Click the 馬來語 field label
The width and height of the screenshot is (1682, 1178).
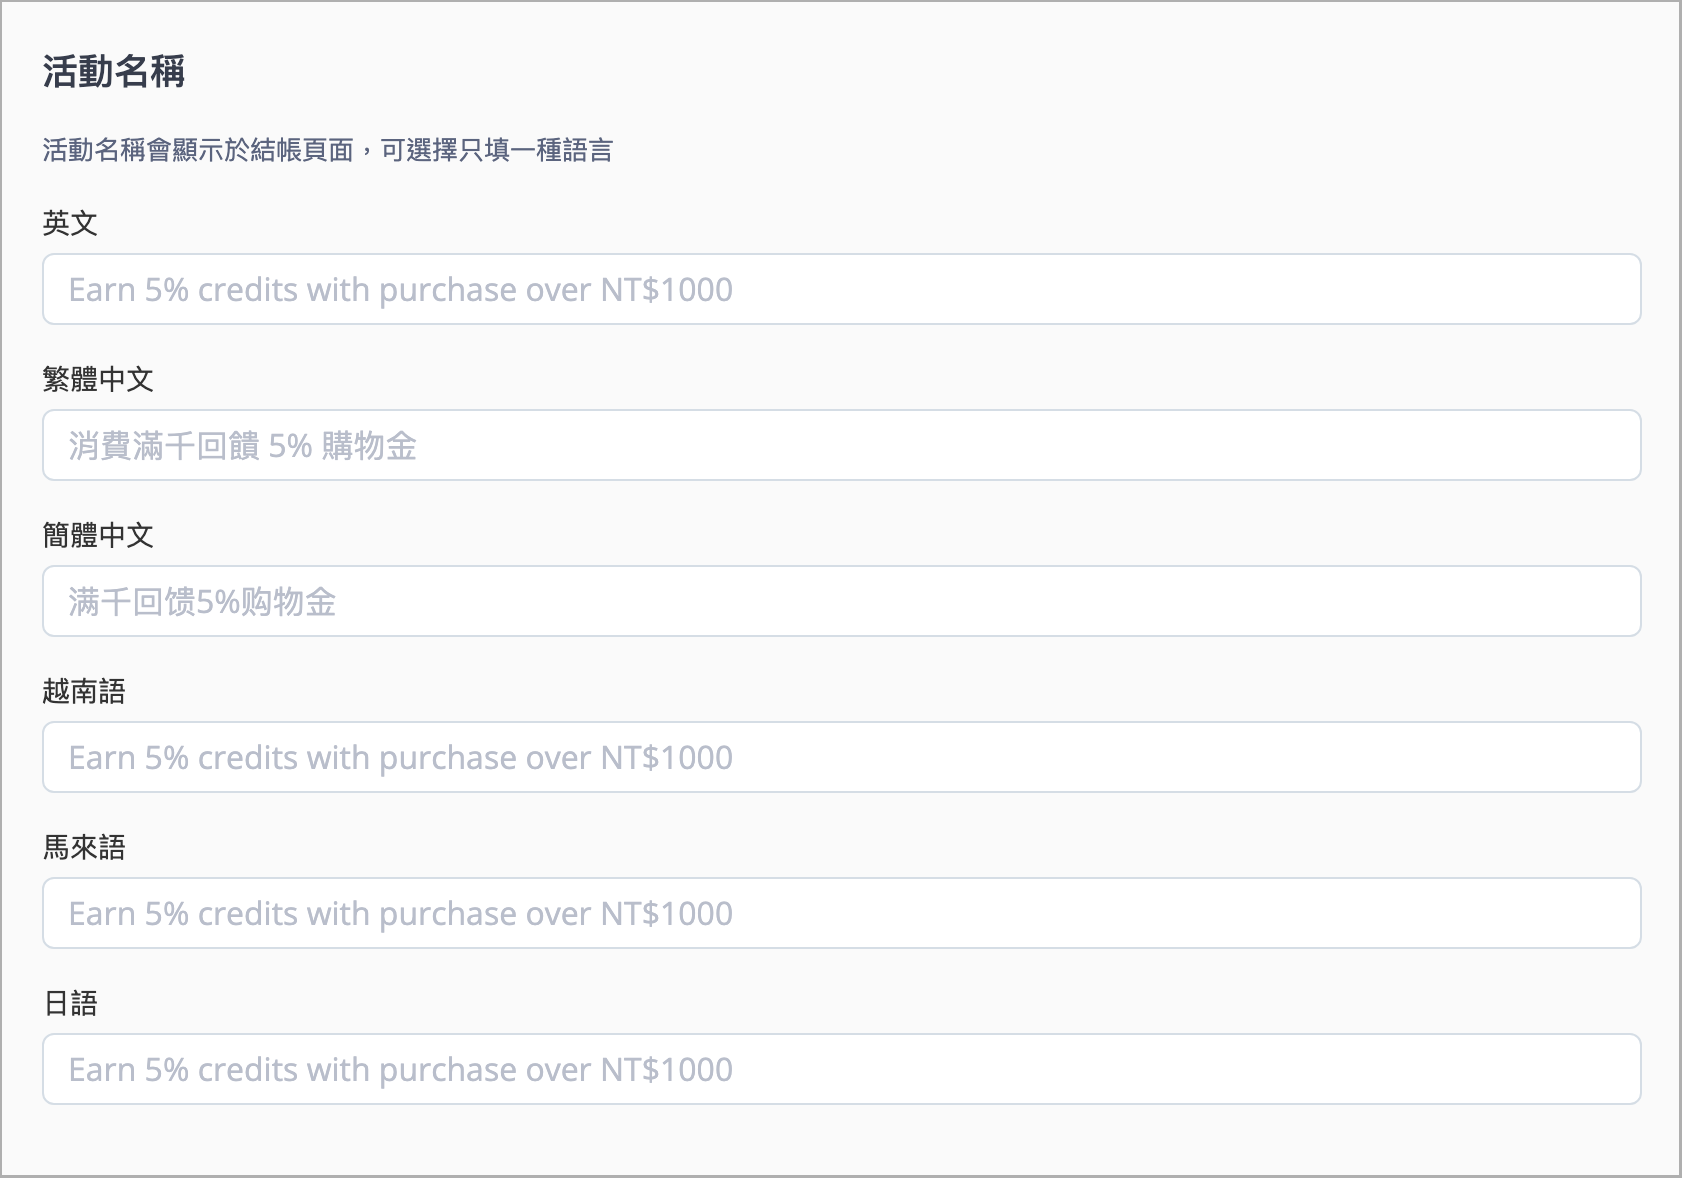[84, 847]
